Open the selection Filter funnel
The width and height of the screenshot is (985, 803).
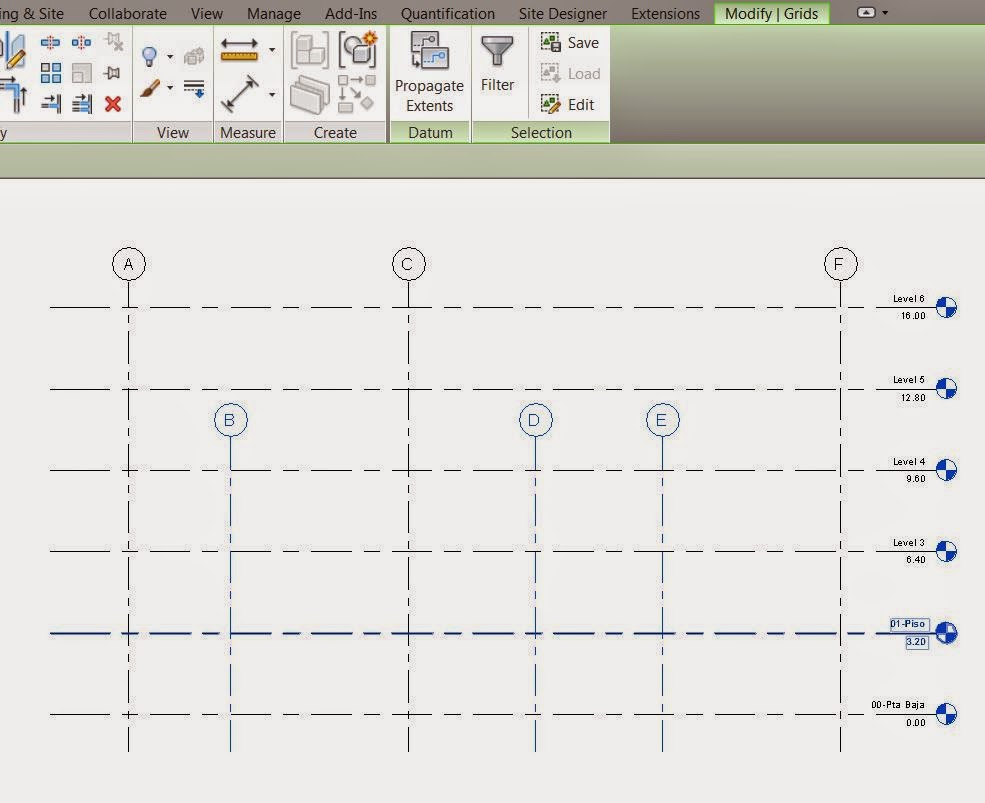click(x=497, y=63)
